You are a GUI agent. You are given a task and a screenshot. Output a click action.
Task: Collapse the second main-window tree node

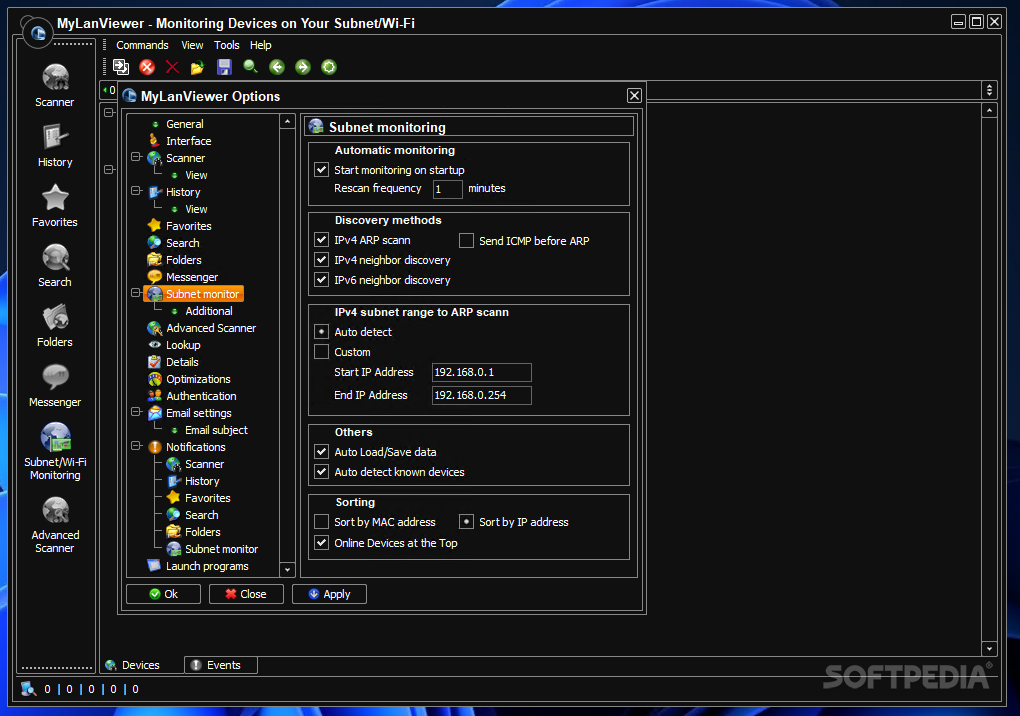(x=109, y=170)
